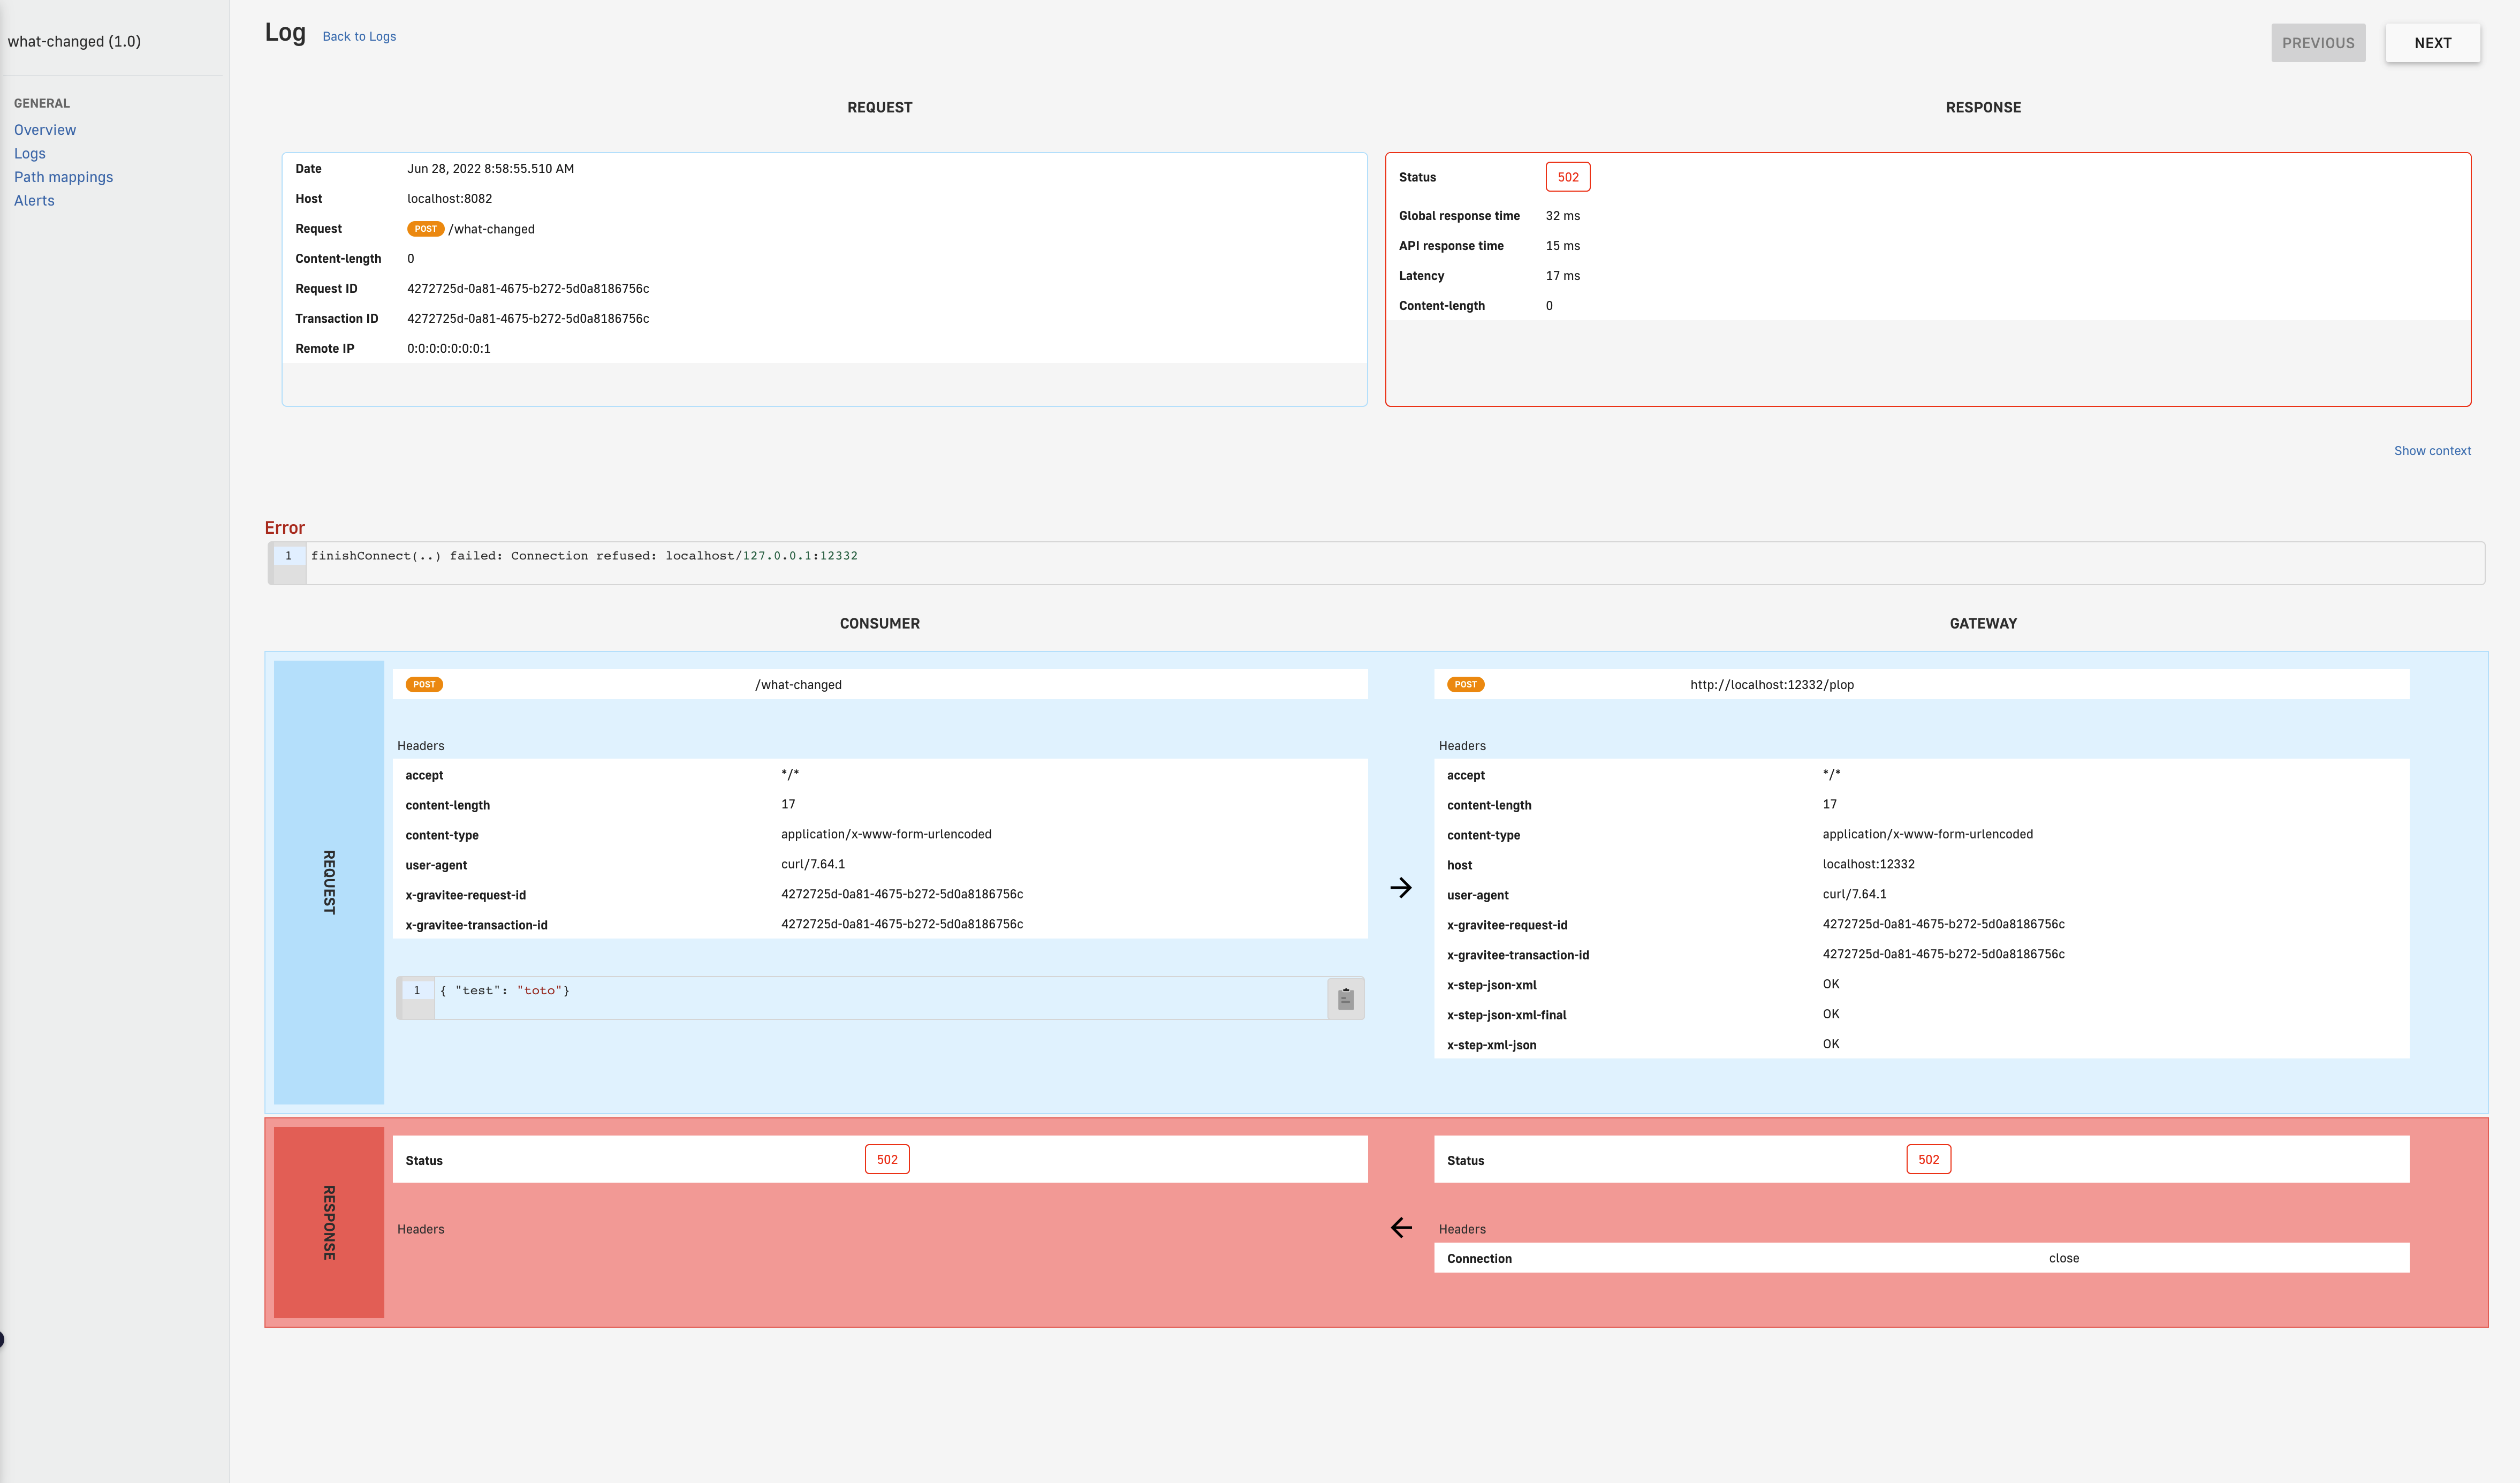The width and height of the screenshot is (2520, 1483).
Task: Open the Logs sidebar item
Action: point(30,153)
